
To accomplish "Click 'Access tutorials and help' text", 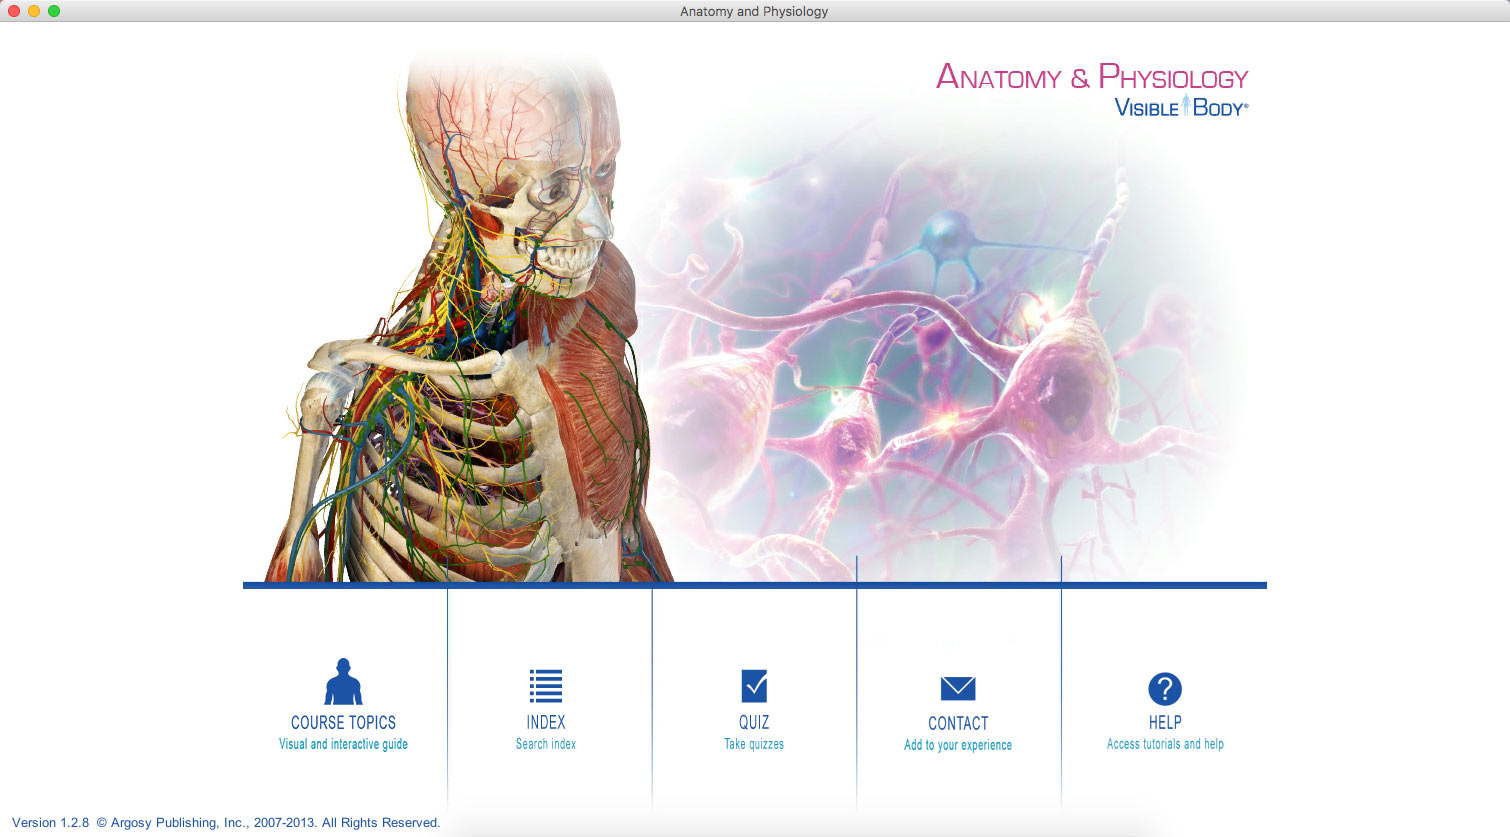I will coord(1165,744).
